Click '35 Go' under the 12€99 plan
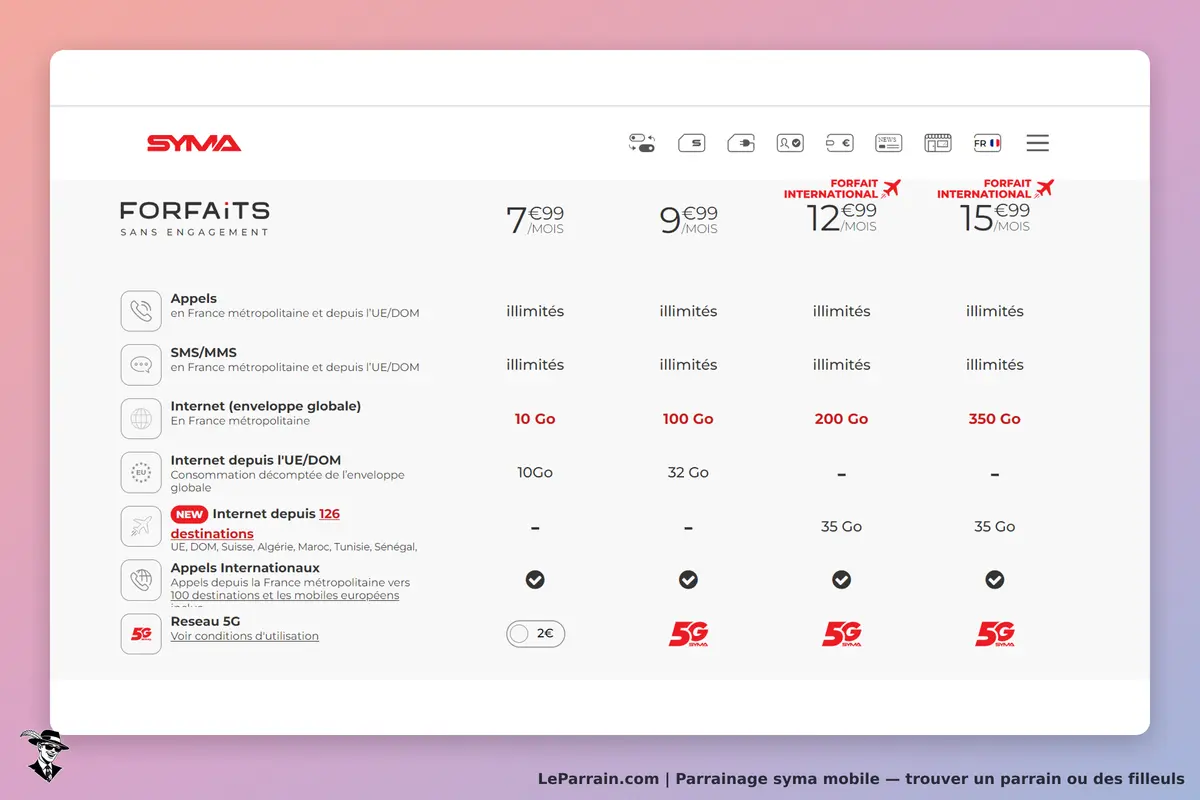Image resolution: width=1200 pixels, height=800 pixels. coord(842,527)
